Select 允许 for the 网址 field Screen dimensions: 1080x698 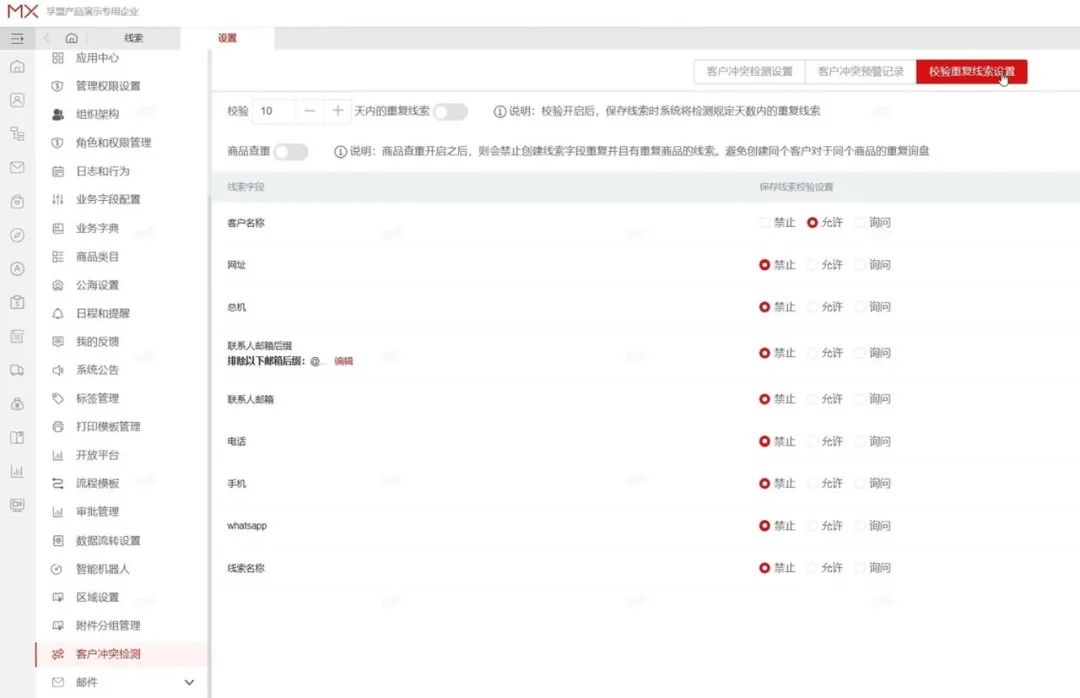[824, 264]
